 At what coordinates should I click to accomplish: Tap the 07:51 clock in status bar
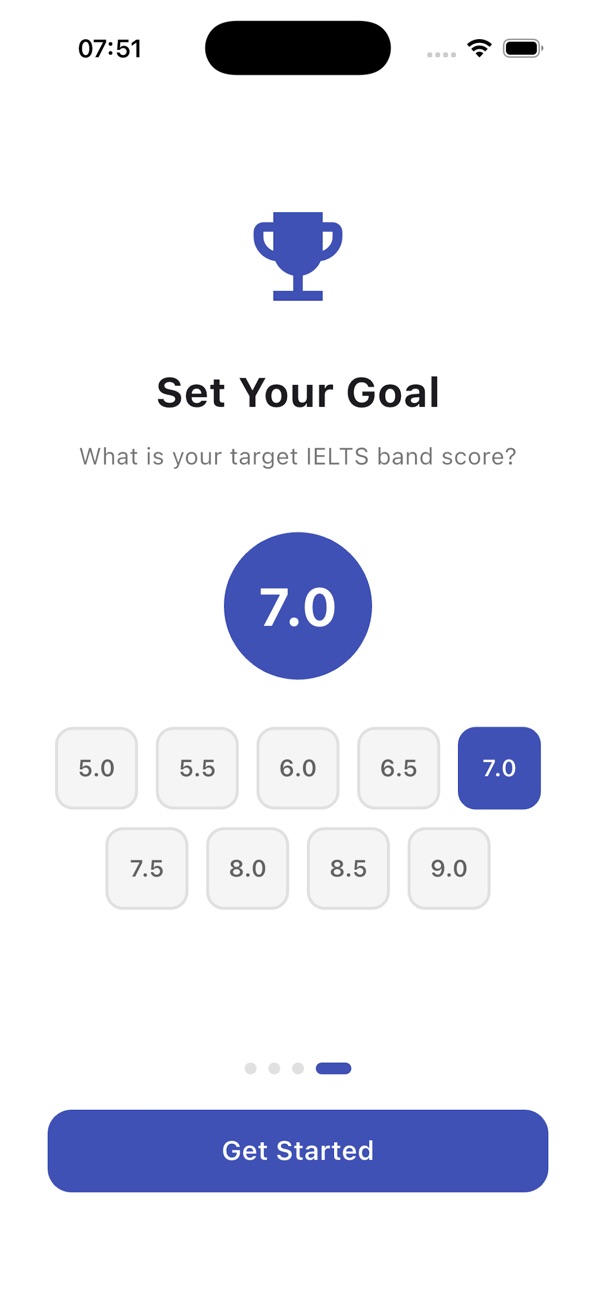(x=110, y=48)
